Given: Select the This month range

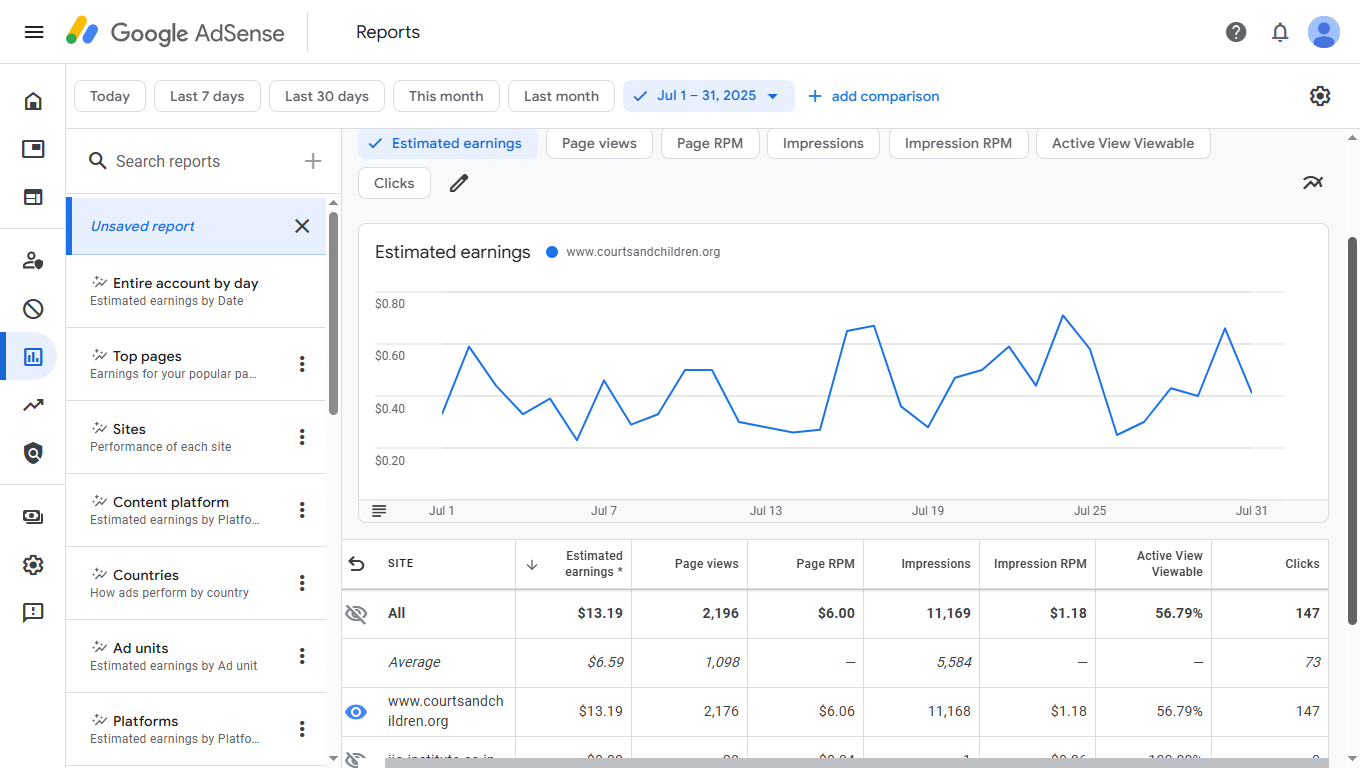Looking at the screenshot, I should tap(446, 96).
